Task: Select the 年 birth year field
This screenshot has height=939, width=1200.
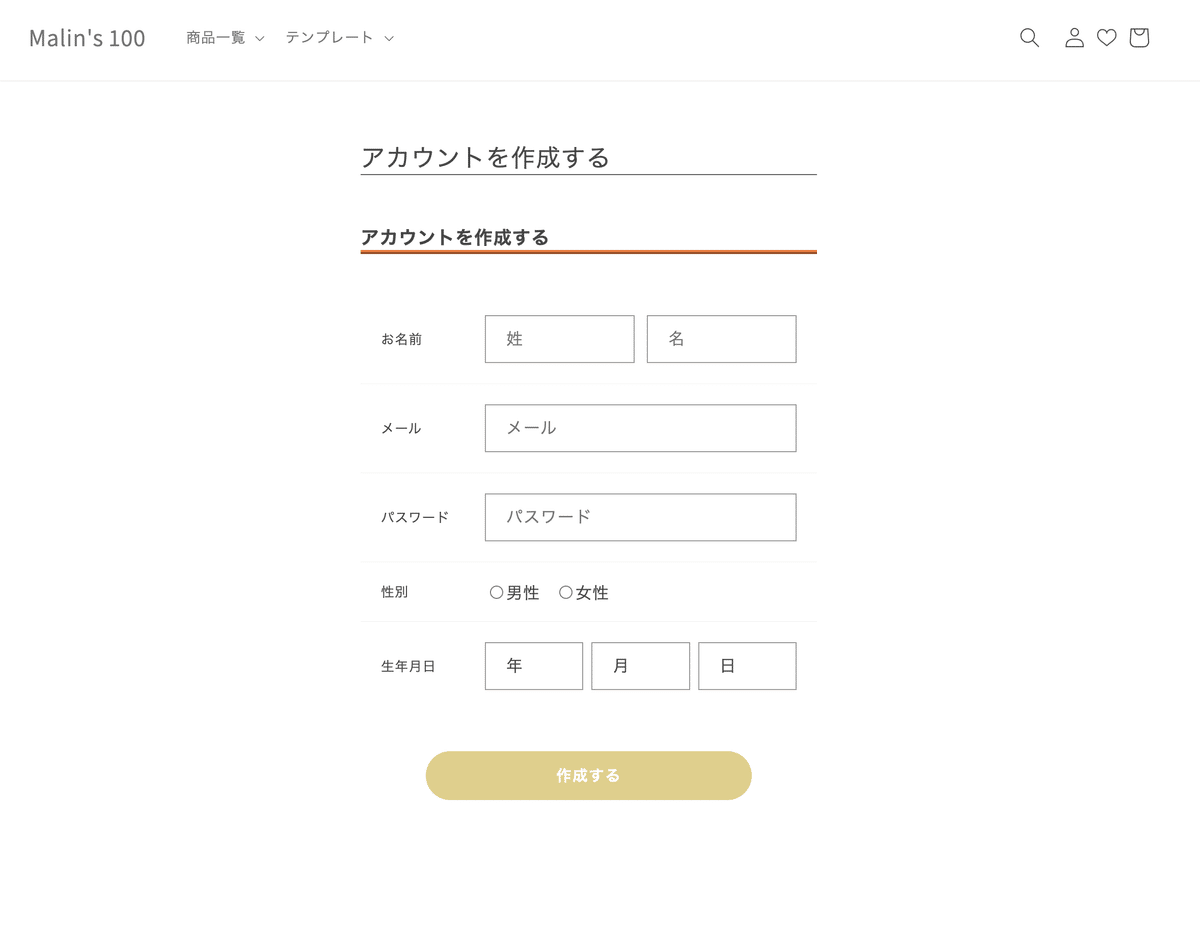Action: (x=534, y=666)
